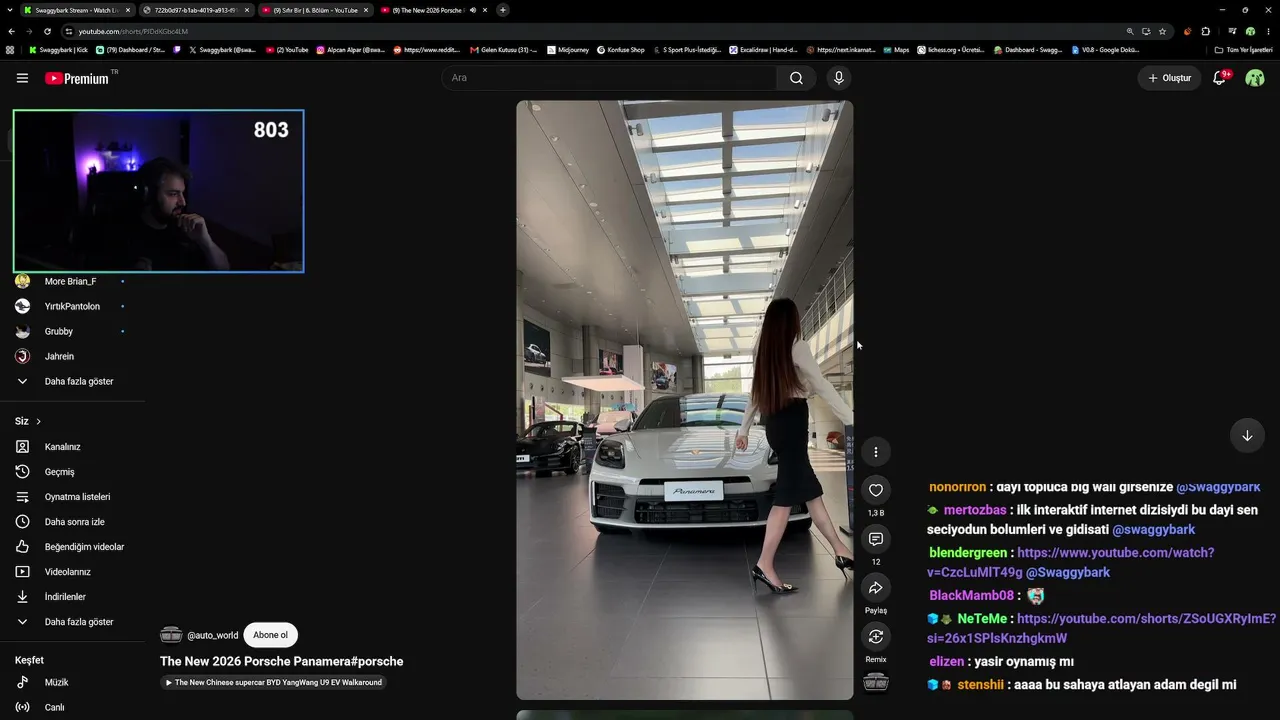Open Oynatma listeleri in the sidebar
This screenshot has width=1280, height=720.
pos(77,497)
